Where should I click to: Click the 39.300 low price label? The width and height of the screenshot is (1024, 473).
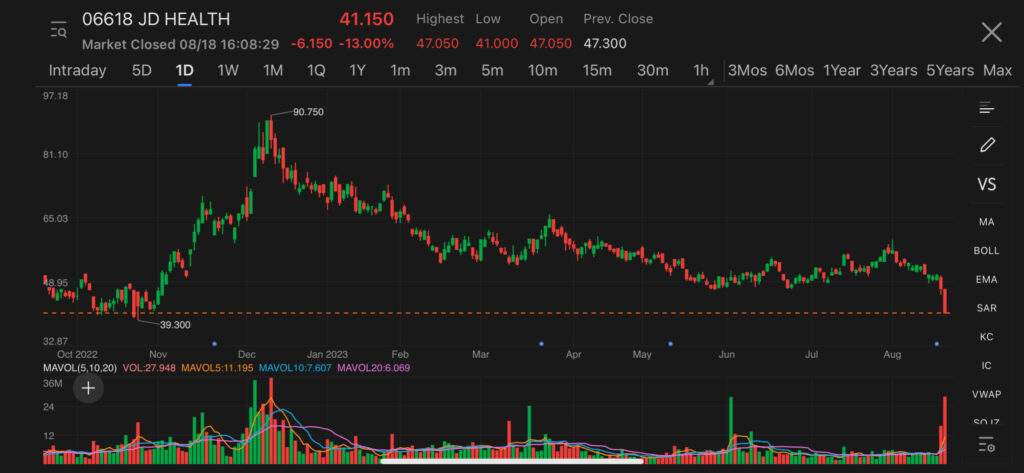175,325
